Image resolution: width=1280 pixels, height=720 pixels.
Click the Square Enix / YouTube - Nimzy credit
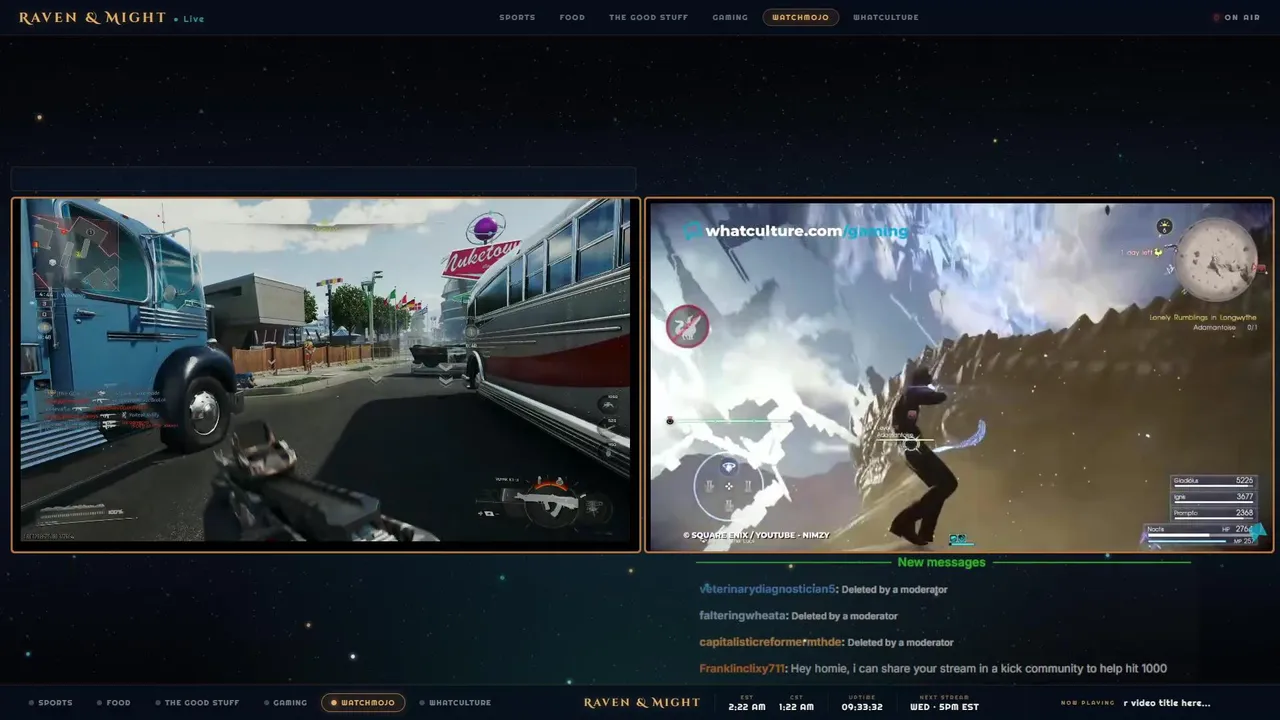click(756, 535)
